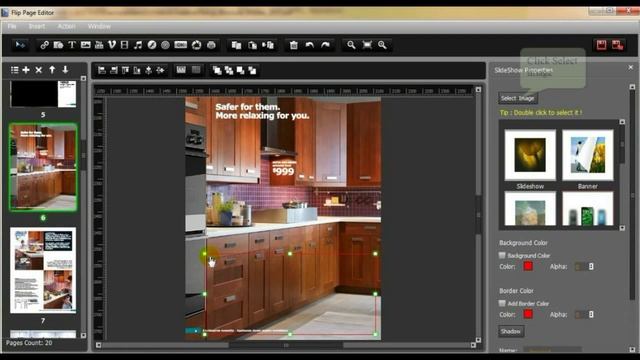Insert a link with the chain icon
640x360 pixels.
(x=44, y=45)
